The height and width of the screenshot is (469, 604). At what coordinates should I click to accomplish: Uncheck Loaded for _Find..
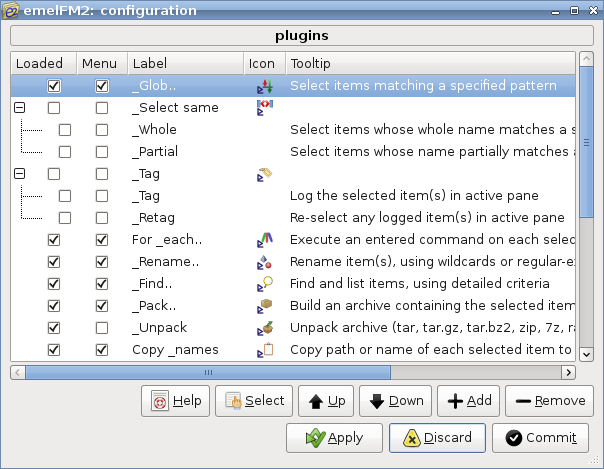[x=54, y=284]
